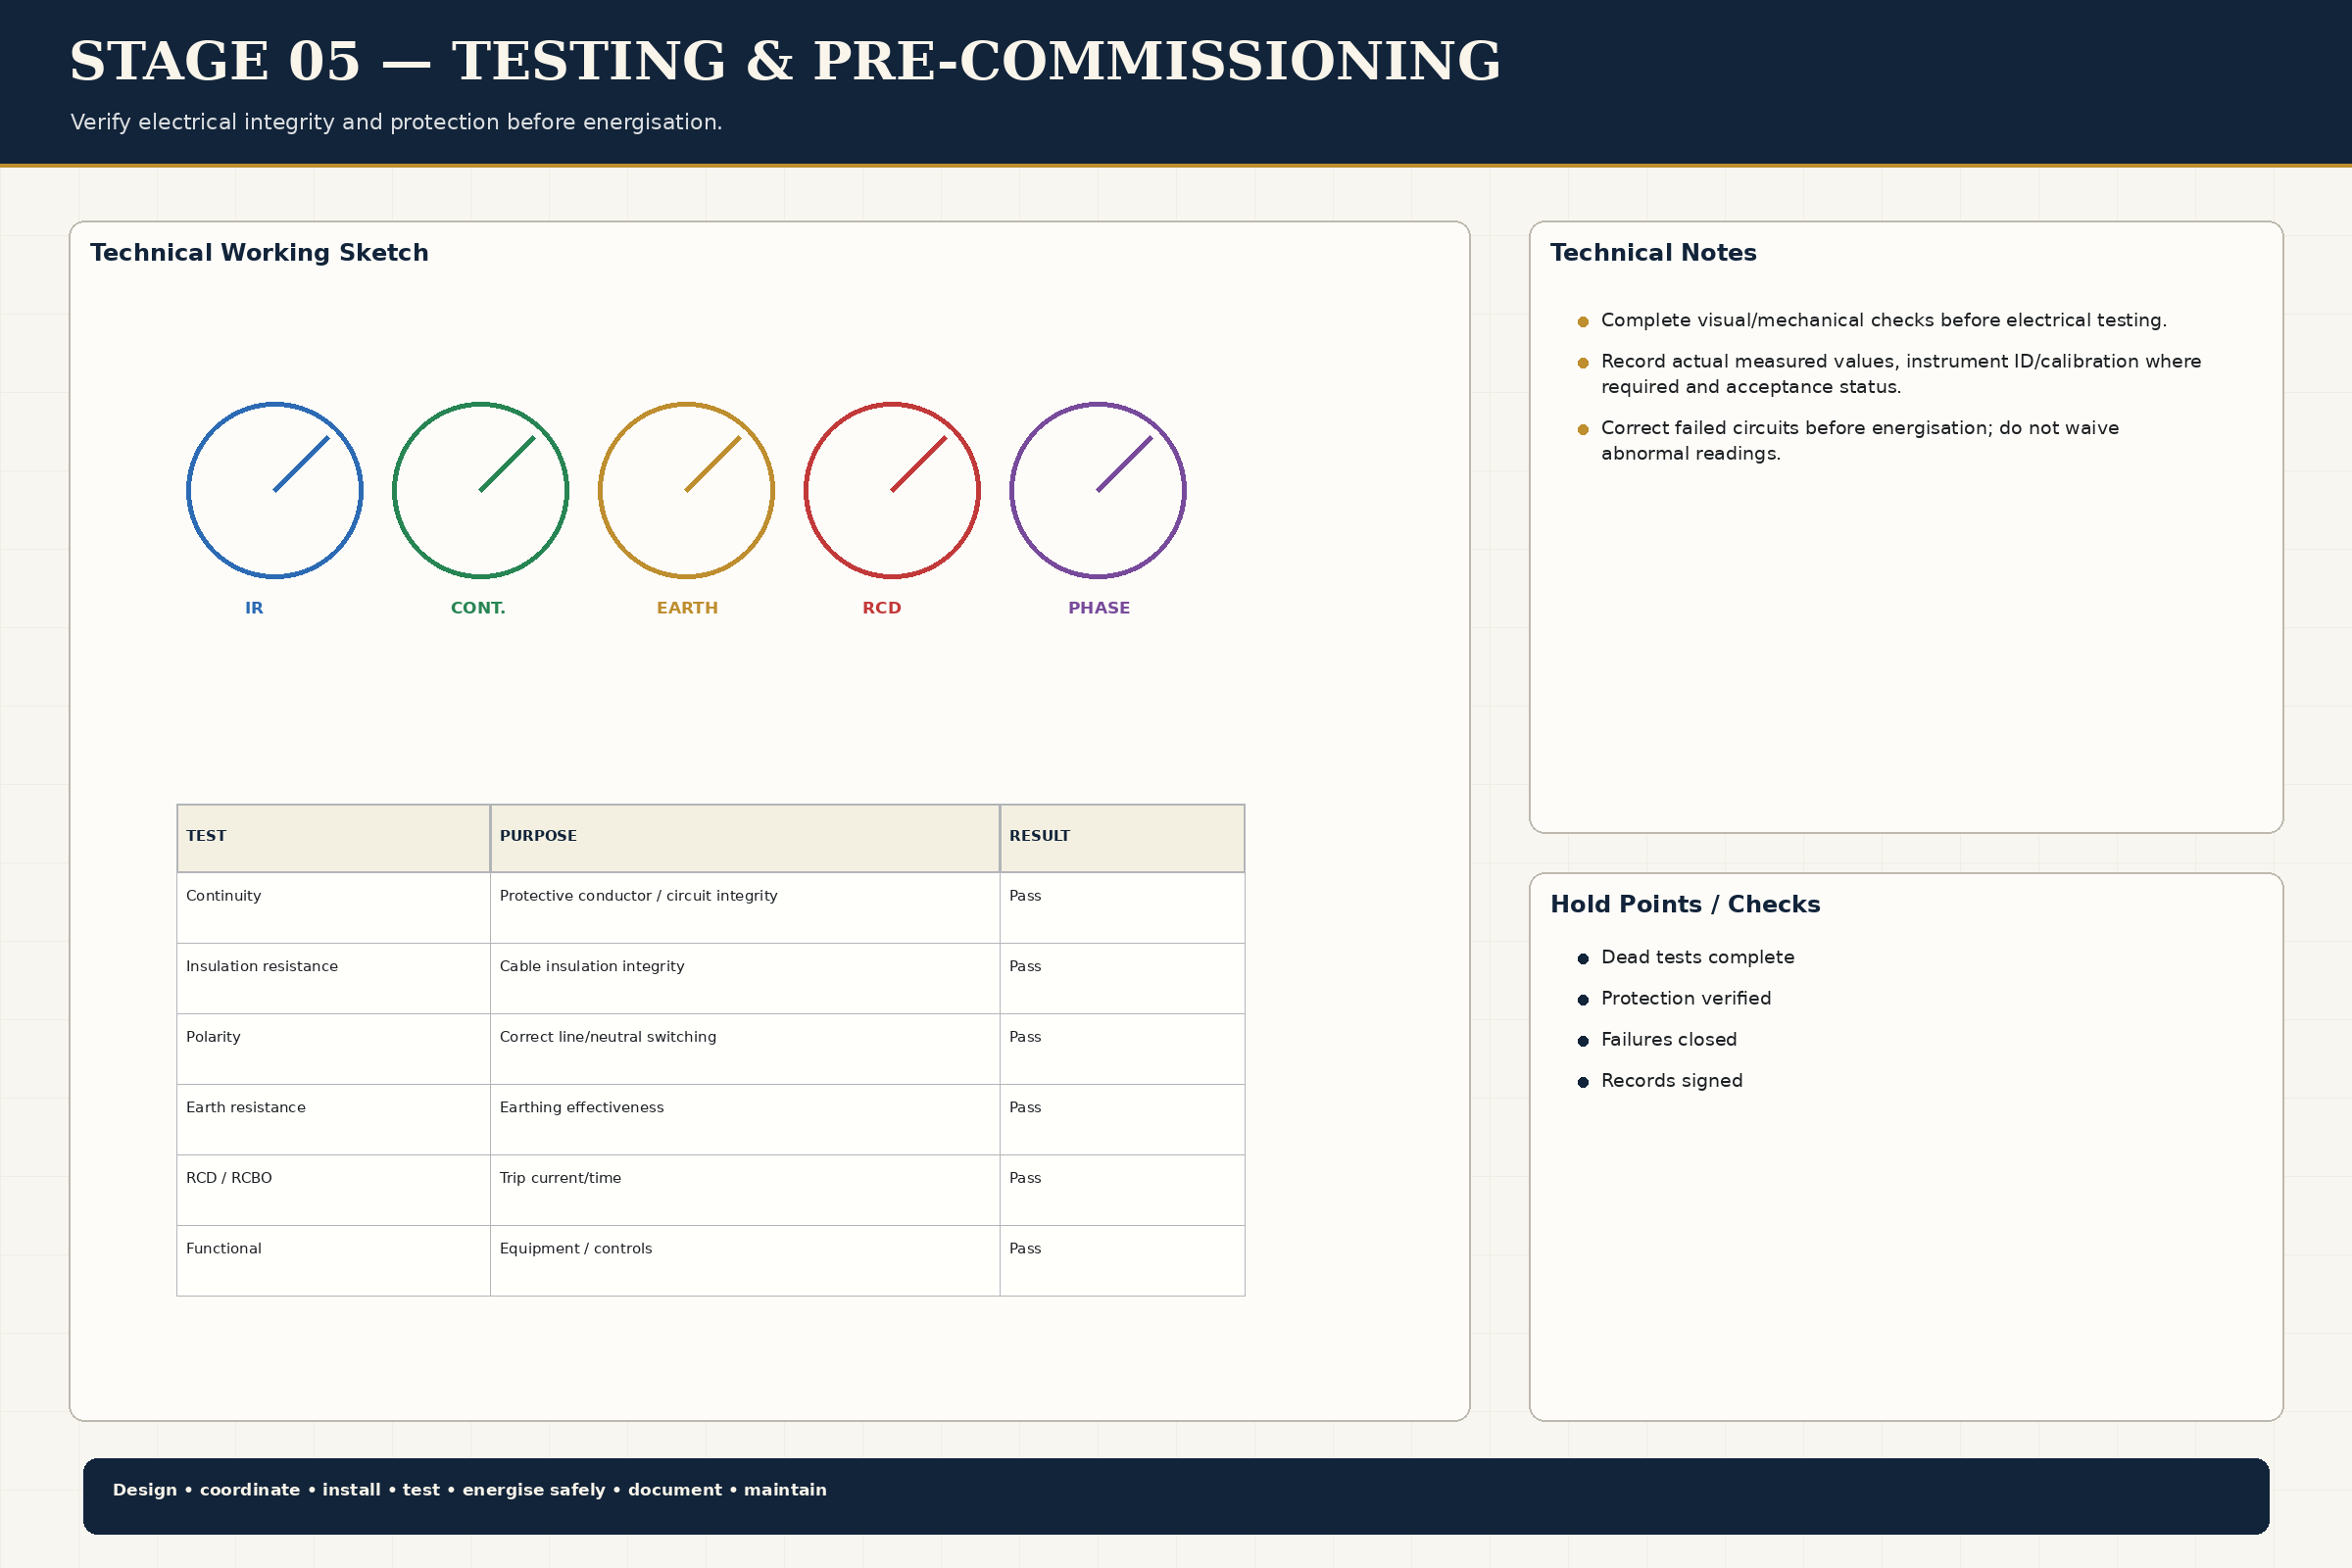The image size is (2352, 1568).
Task: Click 'Protective conductor / circuit integrity' cell
Action: (745, 908)
